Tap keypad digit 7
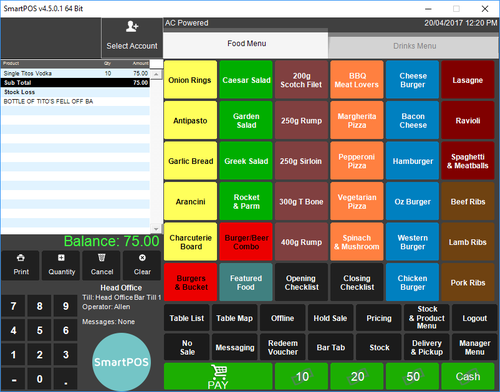The height and width of the screenshot is (392, 500). [x=13, y=306]
